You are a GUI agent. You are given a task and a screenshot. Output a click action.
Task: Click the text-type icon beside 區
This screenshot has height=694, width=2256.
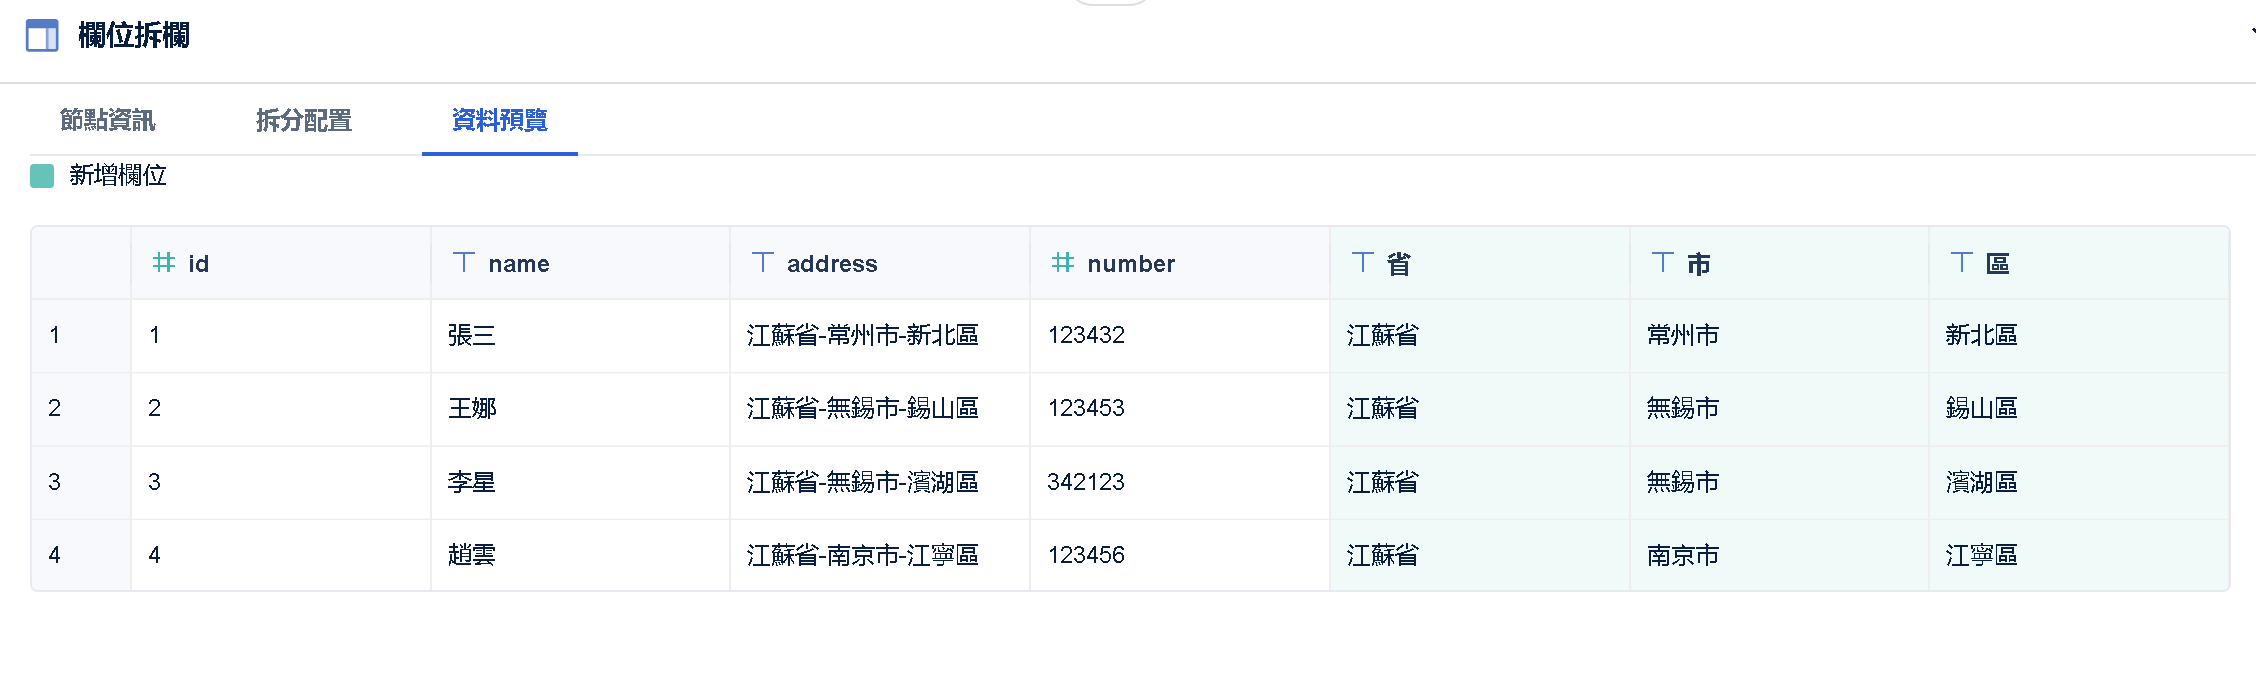[x=1961, y=263]
